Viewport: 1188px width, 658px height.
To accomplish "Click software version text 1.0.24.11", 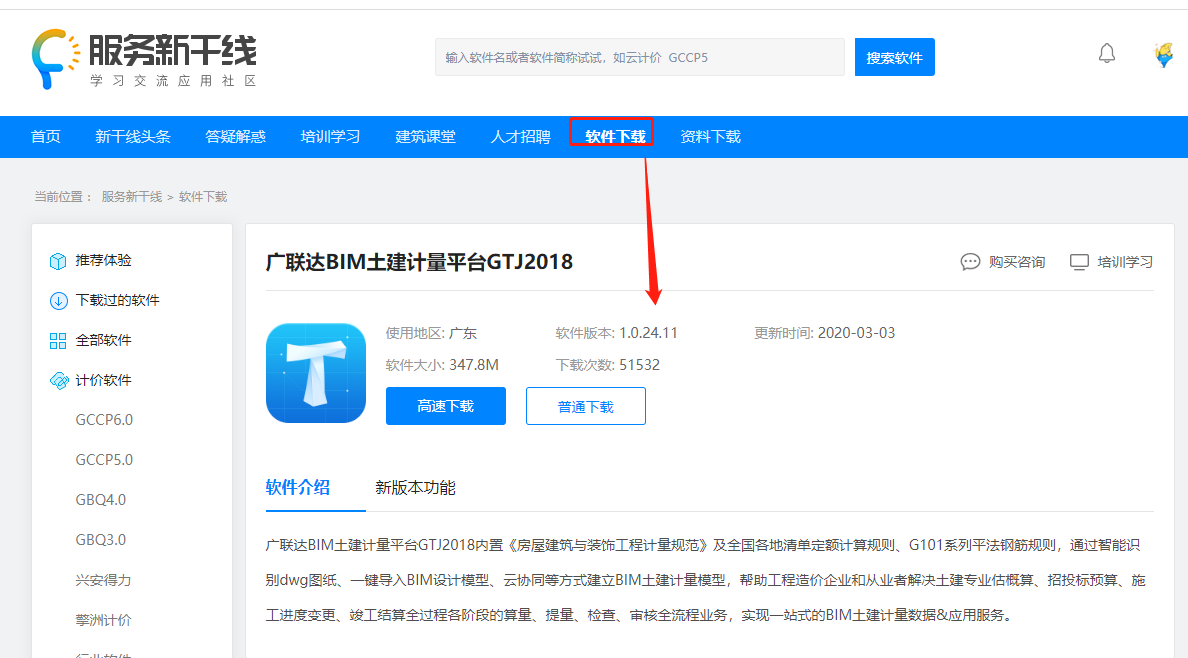I will (x=649, y=333).
